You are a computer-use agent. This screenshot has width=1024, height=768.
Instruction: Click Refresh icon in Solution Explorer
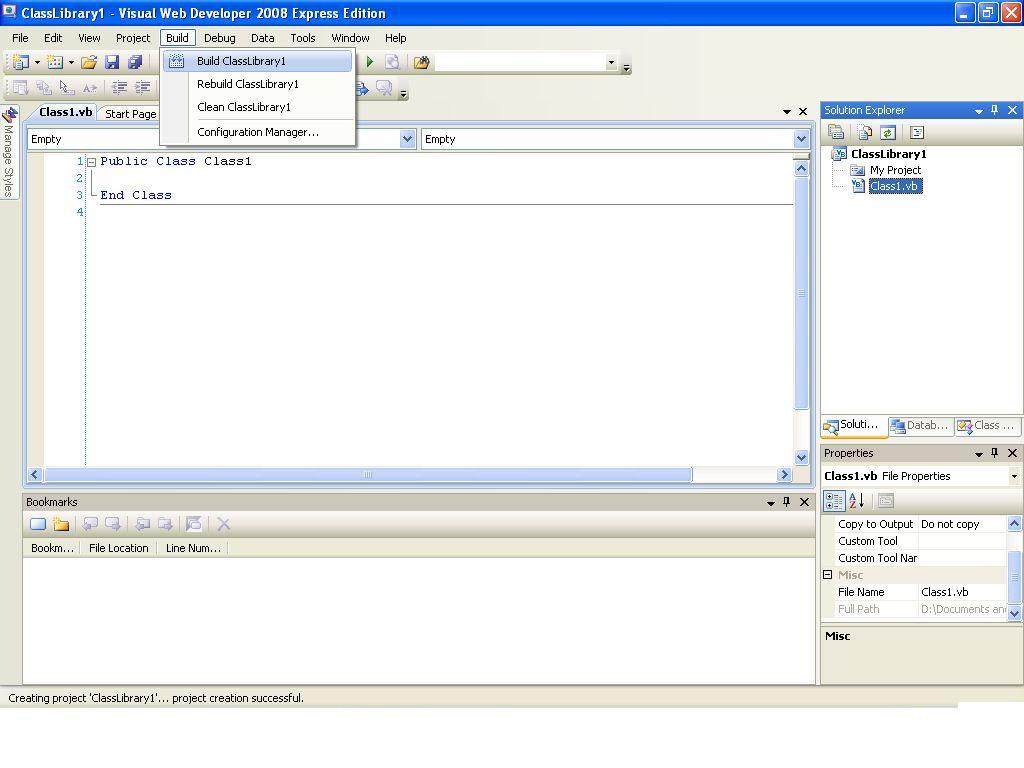coord(888,133)
